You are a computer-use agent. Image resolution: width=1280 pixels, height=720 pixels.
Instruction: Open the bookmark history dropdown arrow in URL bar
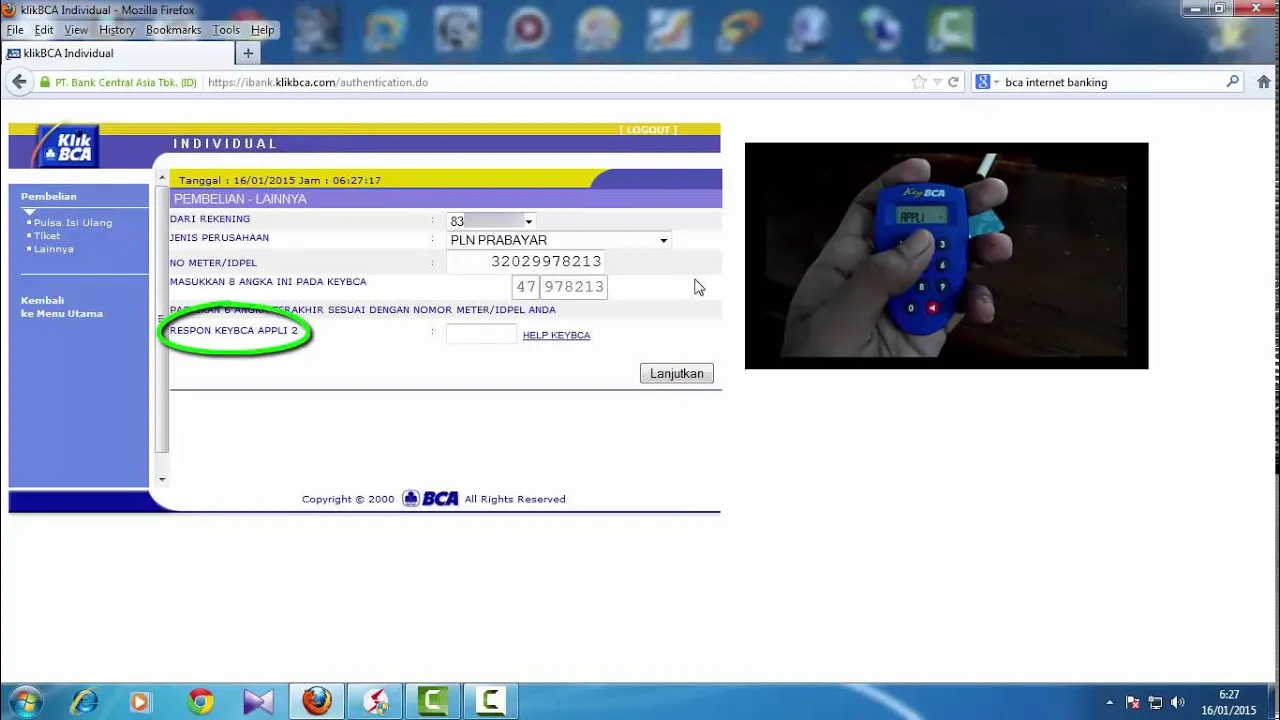[937, 82]
